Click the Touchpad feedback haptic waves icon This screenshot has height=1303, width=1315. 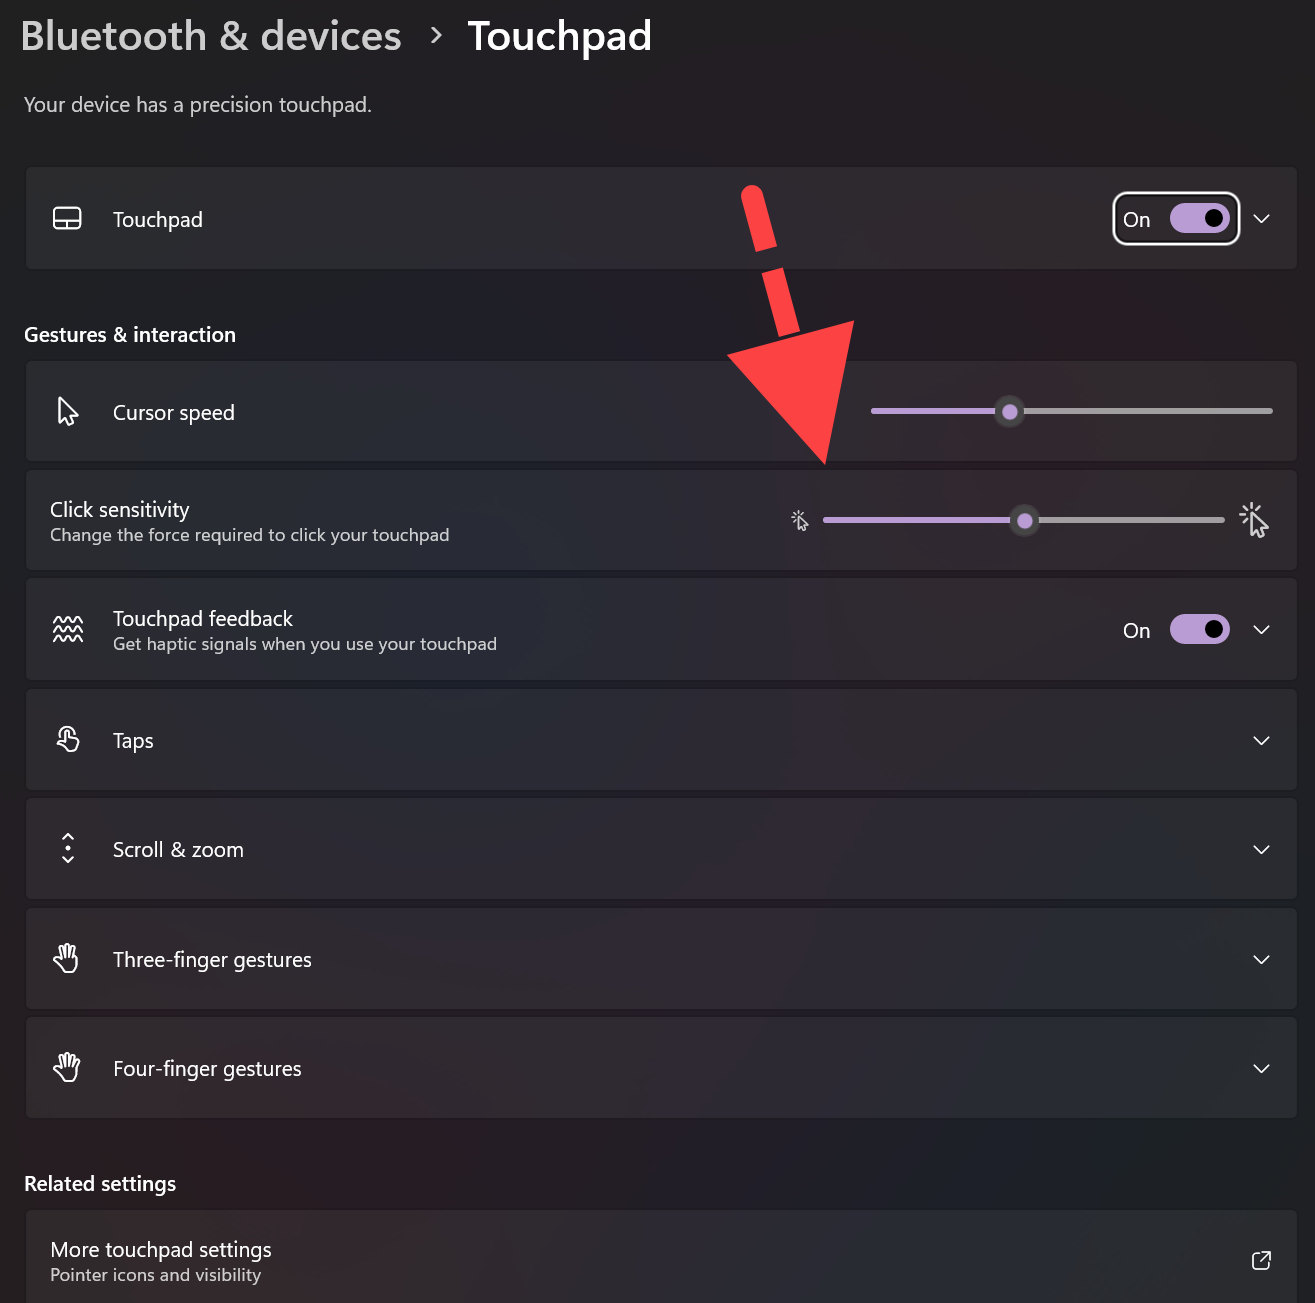click(x=68, y=629)
